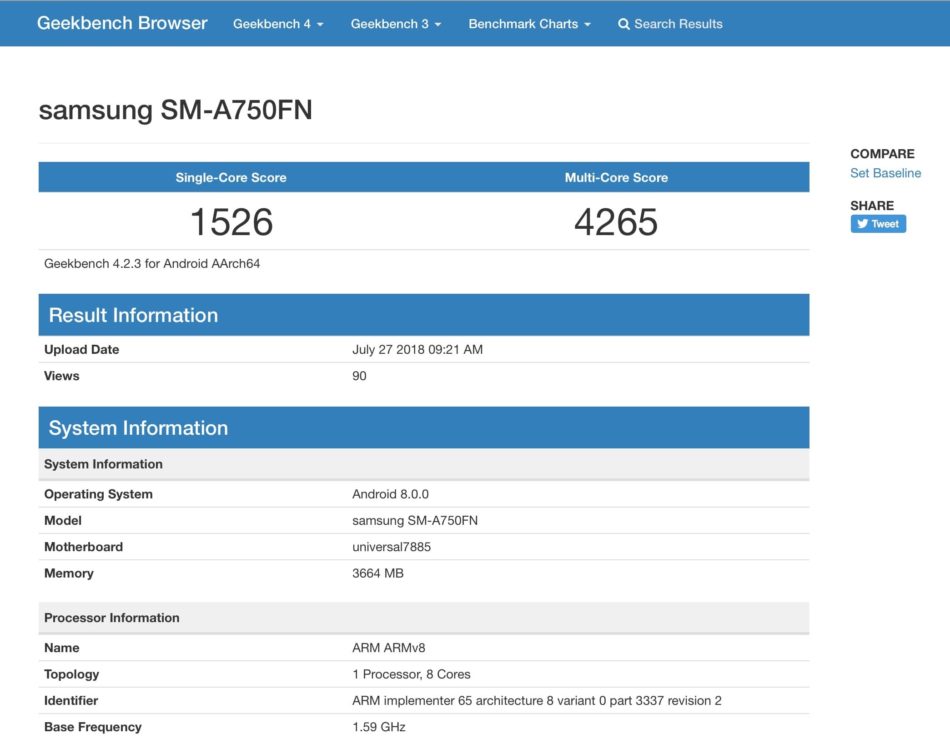Select the Geekbench 4.2.3 for Android AArch64 text
The width and height of the screenshot is (950, 744).
152,264
